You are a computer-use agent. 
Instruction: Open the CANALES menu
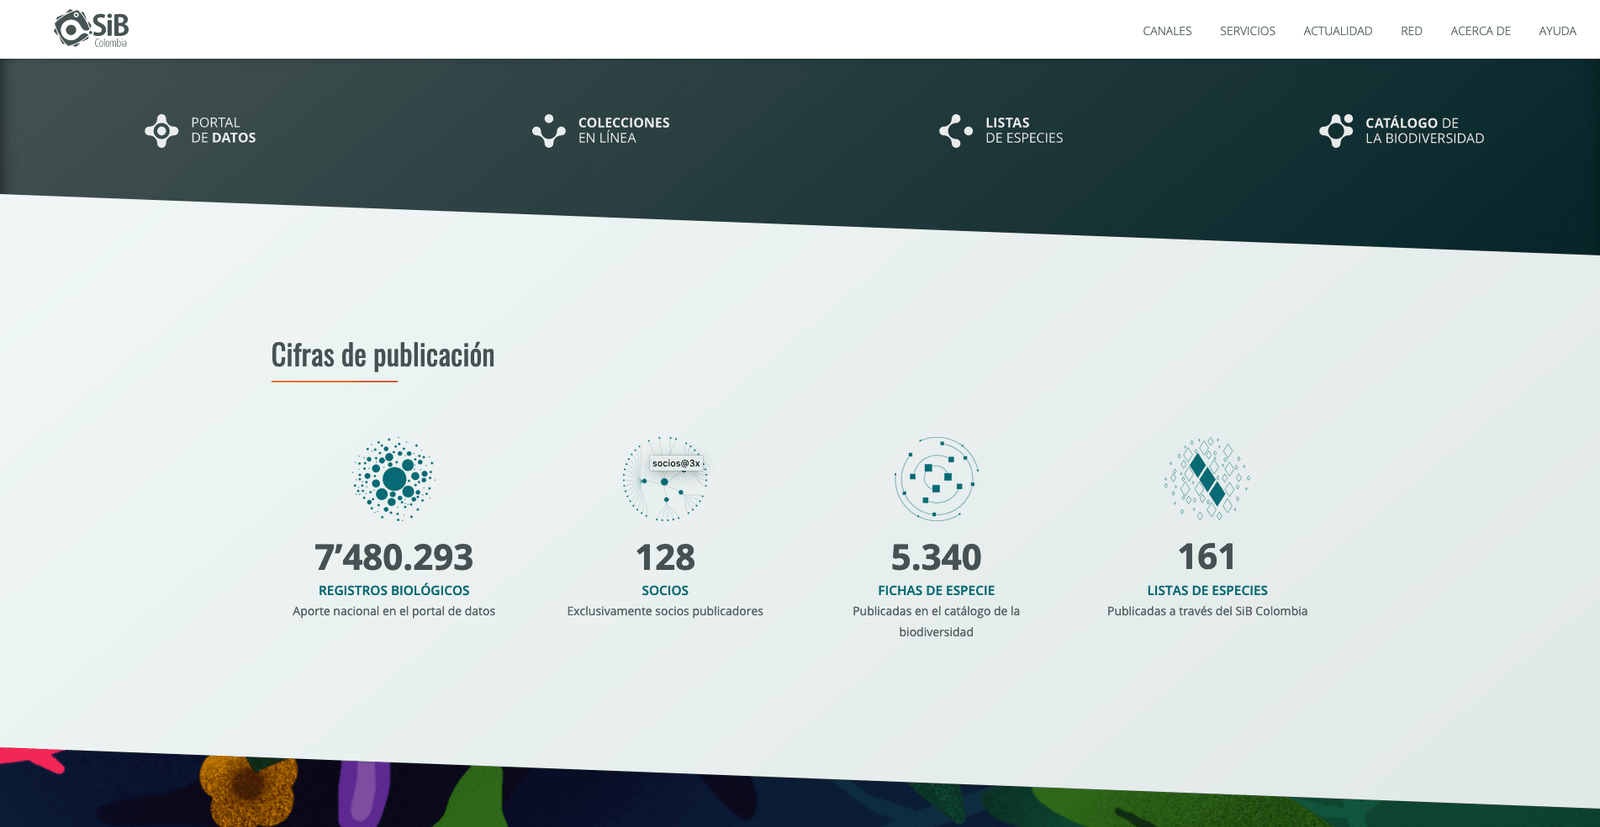(1167, 31)
